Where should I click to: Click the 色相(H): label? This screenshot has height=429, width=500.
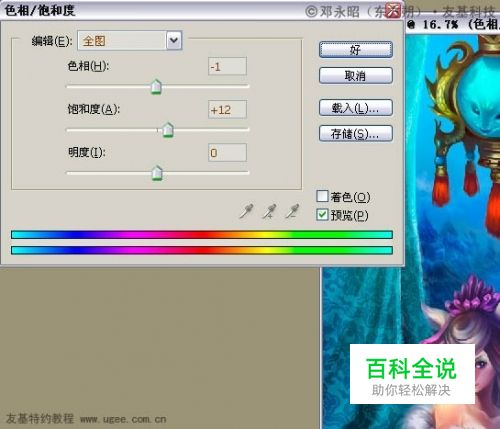tap(88, 66)
